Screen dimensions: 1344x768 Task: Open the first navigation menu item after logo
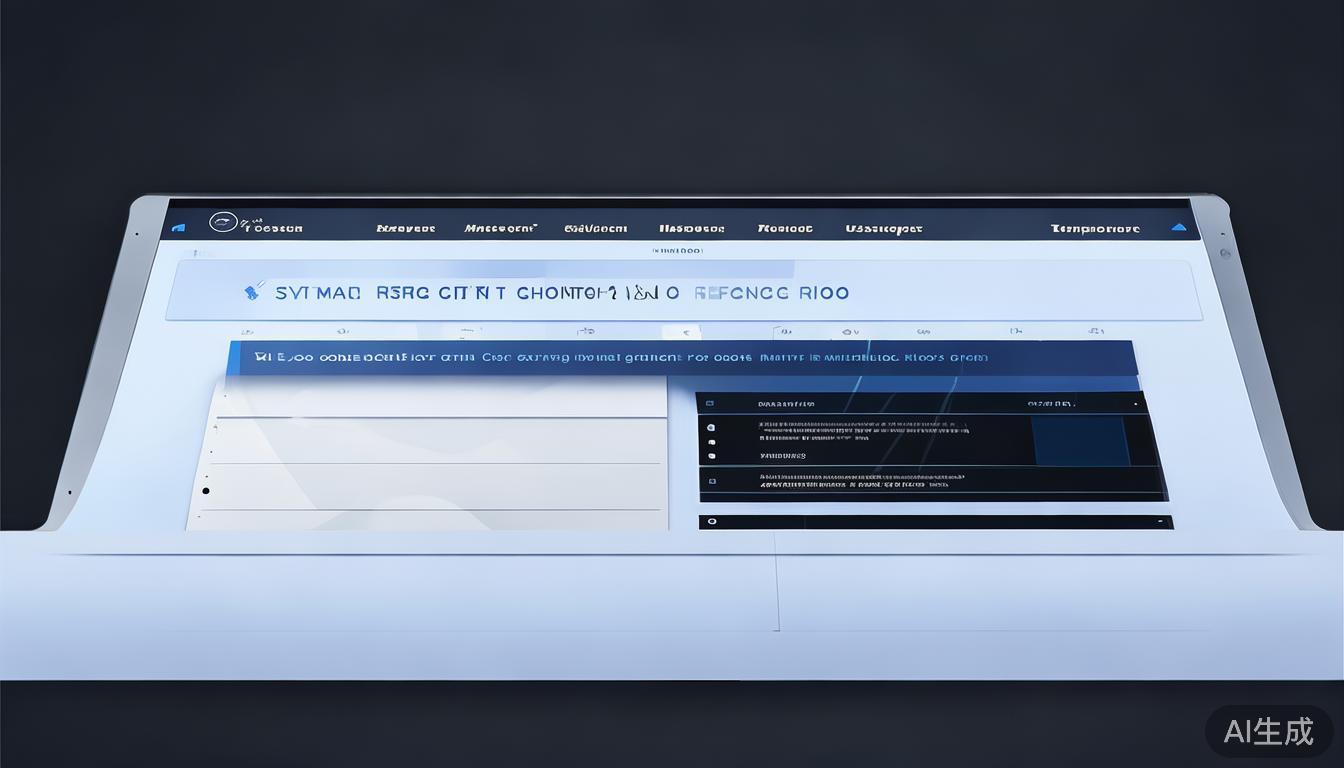405,228
